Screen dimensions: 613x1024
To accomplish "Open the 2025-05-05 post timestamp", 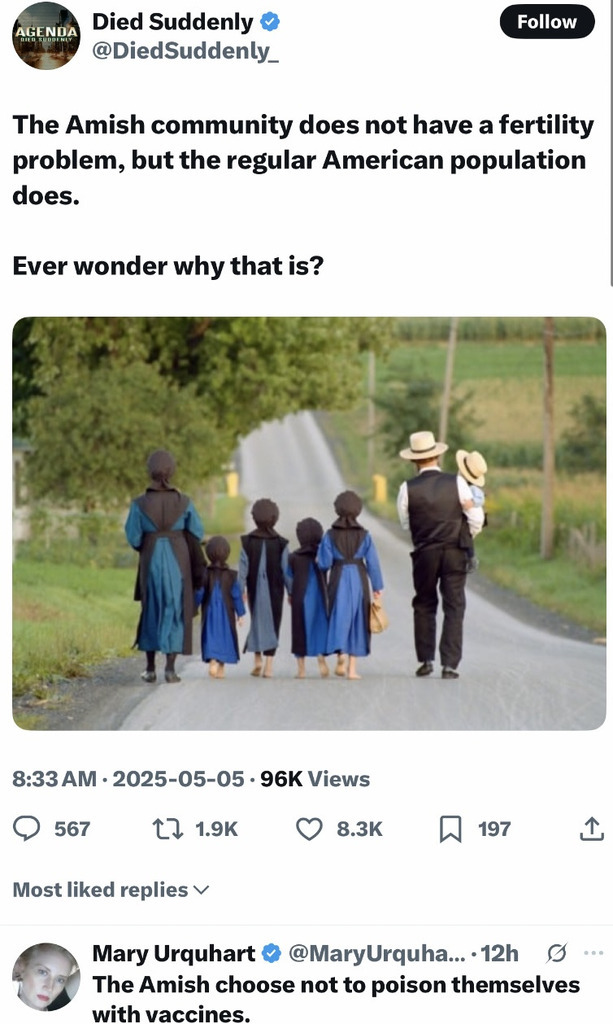I will click(178, 778).
